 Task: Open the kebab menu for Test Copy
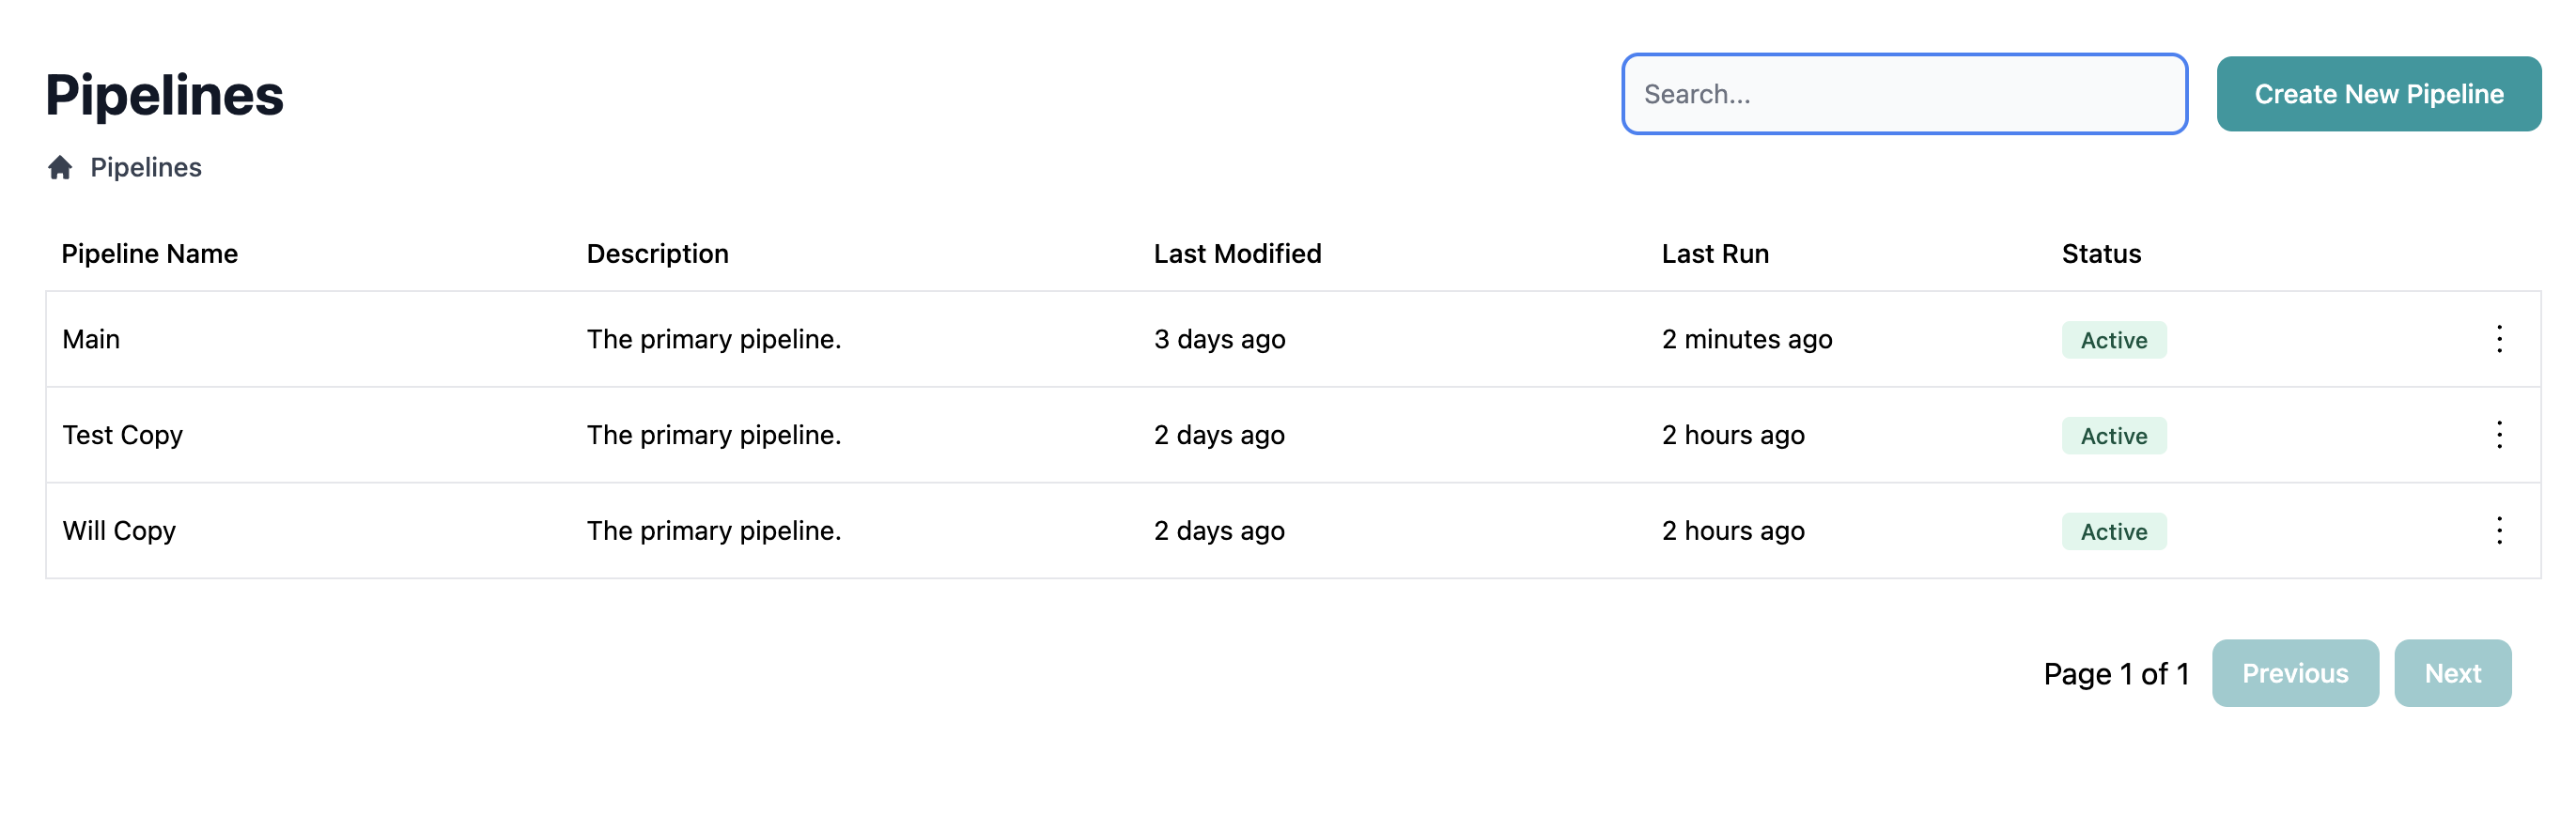(x=2498, y=435)
